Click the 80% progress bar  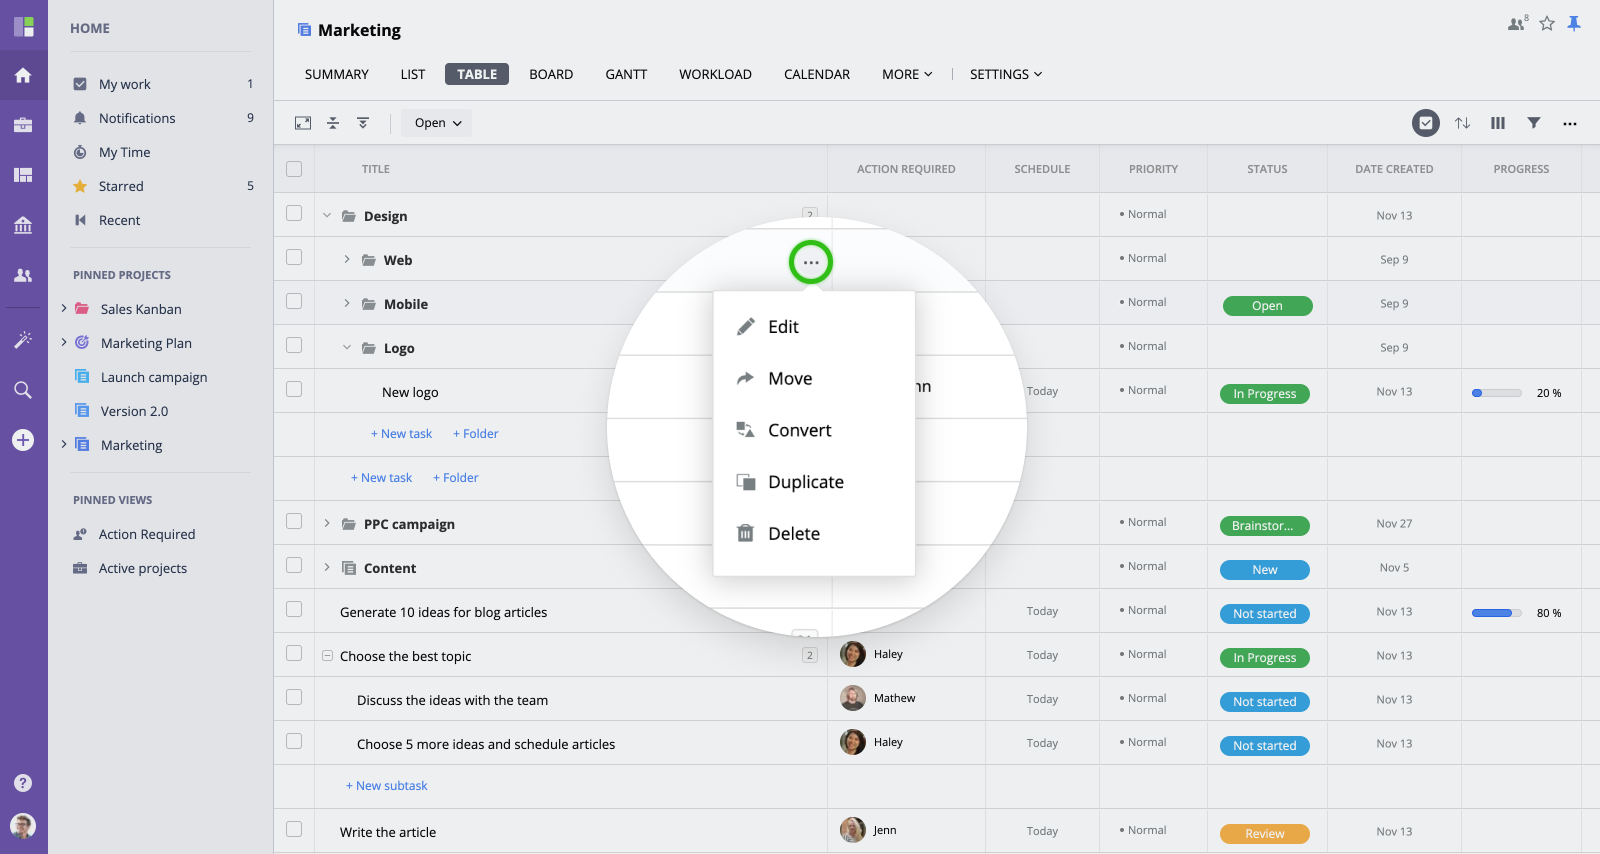(x=1496, y=613)
